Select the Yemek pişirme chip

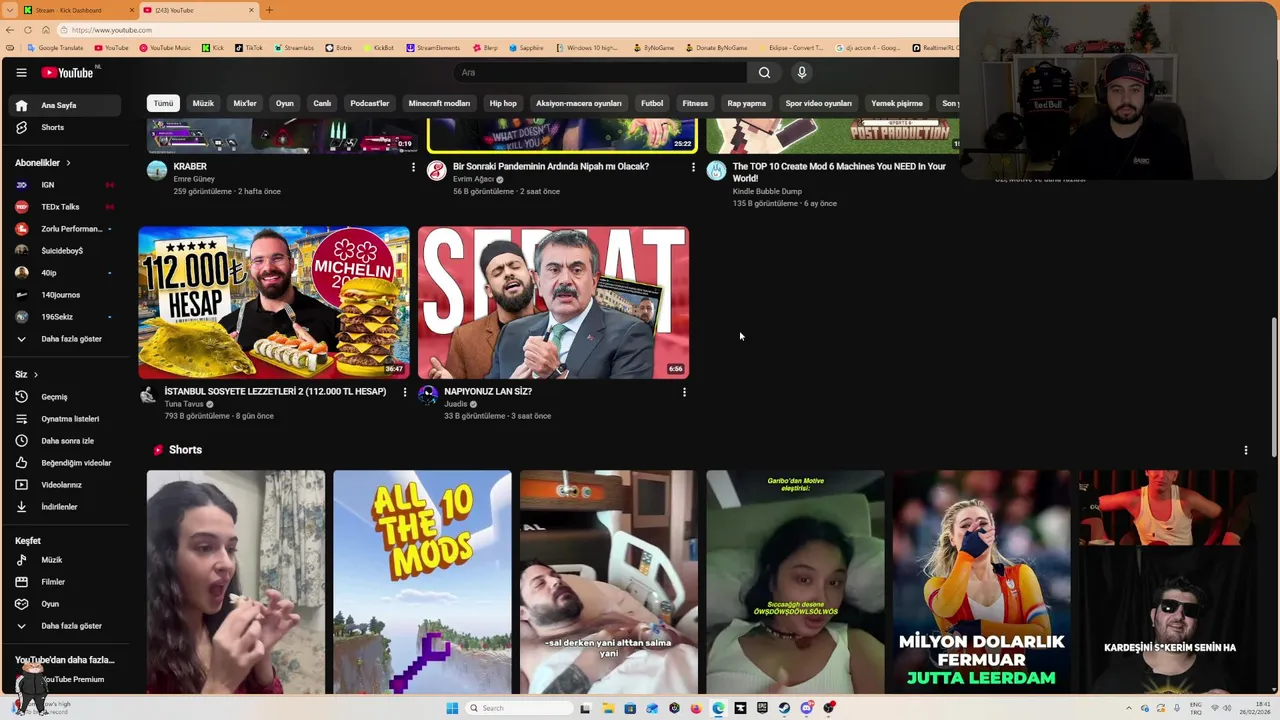[897, 103]
